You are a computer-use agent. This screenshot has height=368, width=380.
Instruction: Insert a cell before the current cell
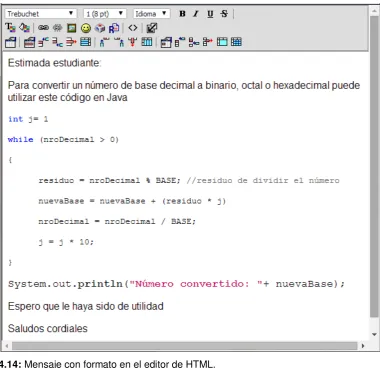180,42
